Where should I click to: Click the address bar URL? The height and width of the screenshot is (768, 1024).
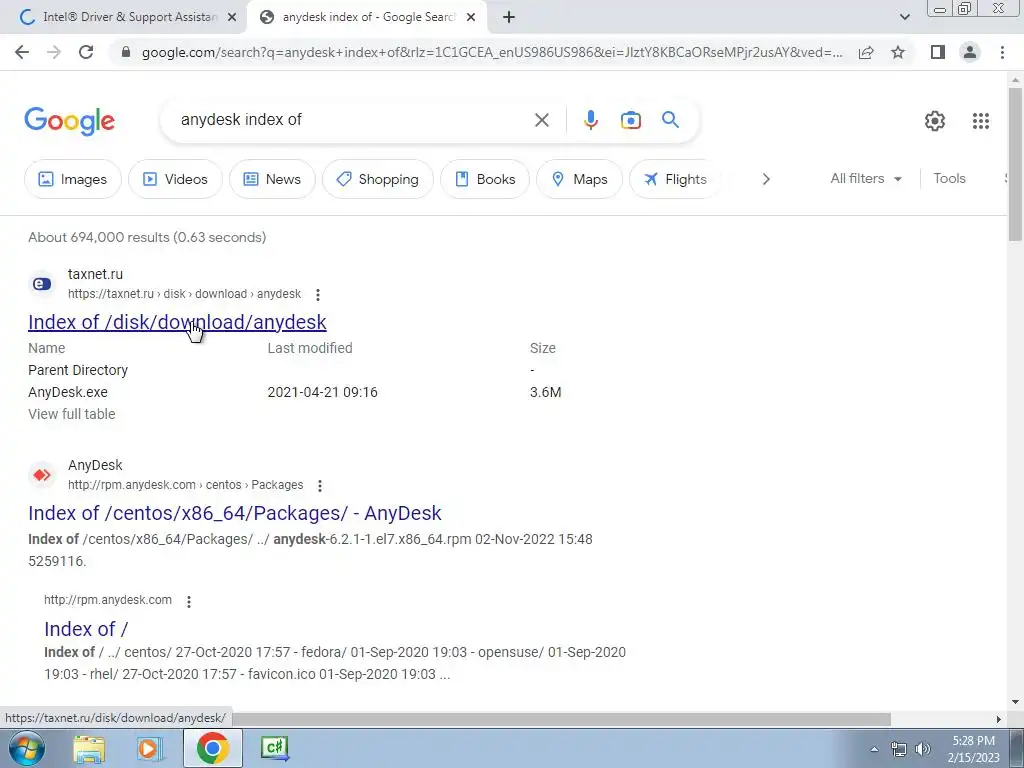click(492, 52)
